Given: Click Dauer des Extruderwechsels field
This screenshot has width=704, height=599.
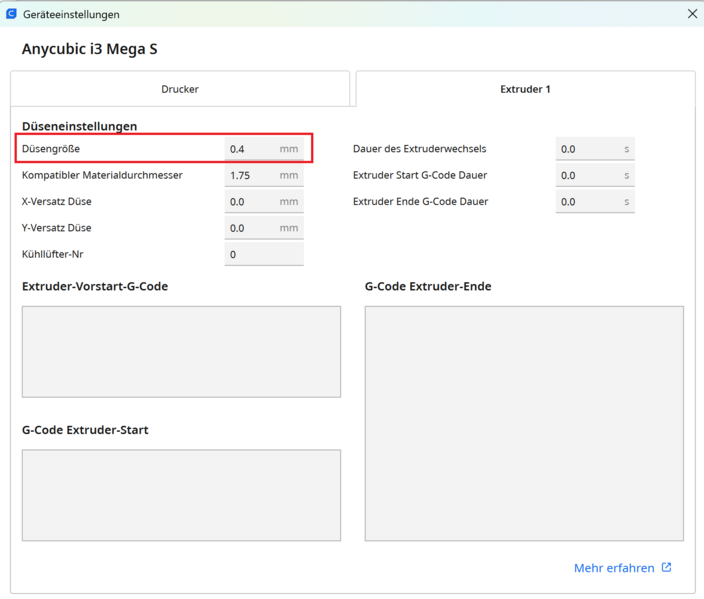Looking at the screenshot, I should pyautogui.click(x=595, y=149).
